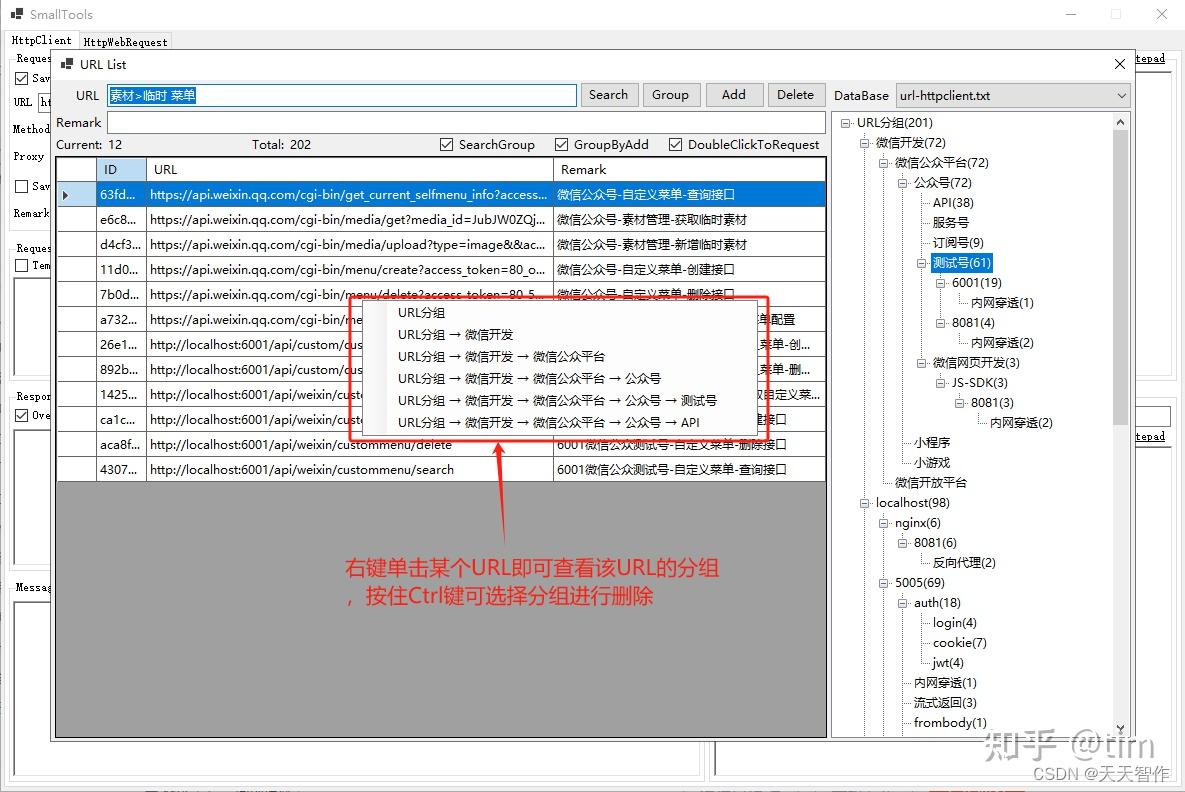Screen dimensions: 1185x792
Task: Select the 微信开放平台 tree item
Action: 931,483
